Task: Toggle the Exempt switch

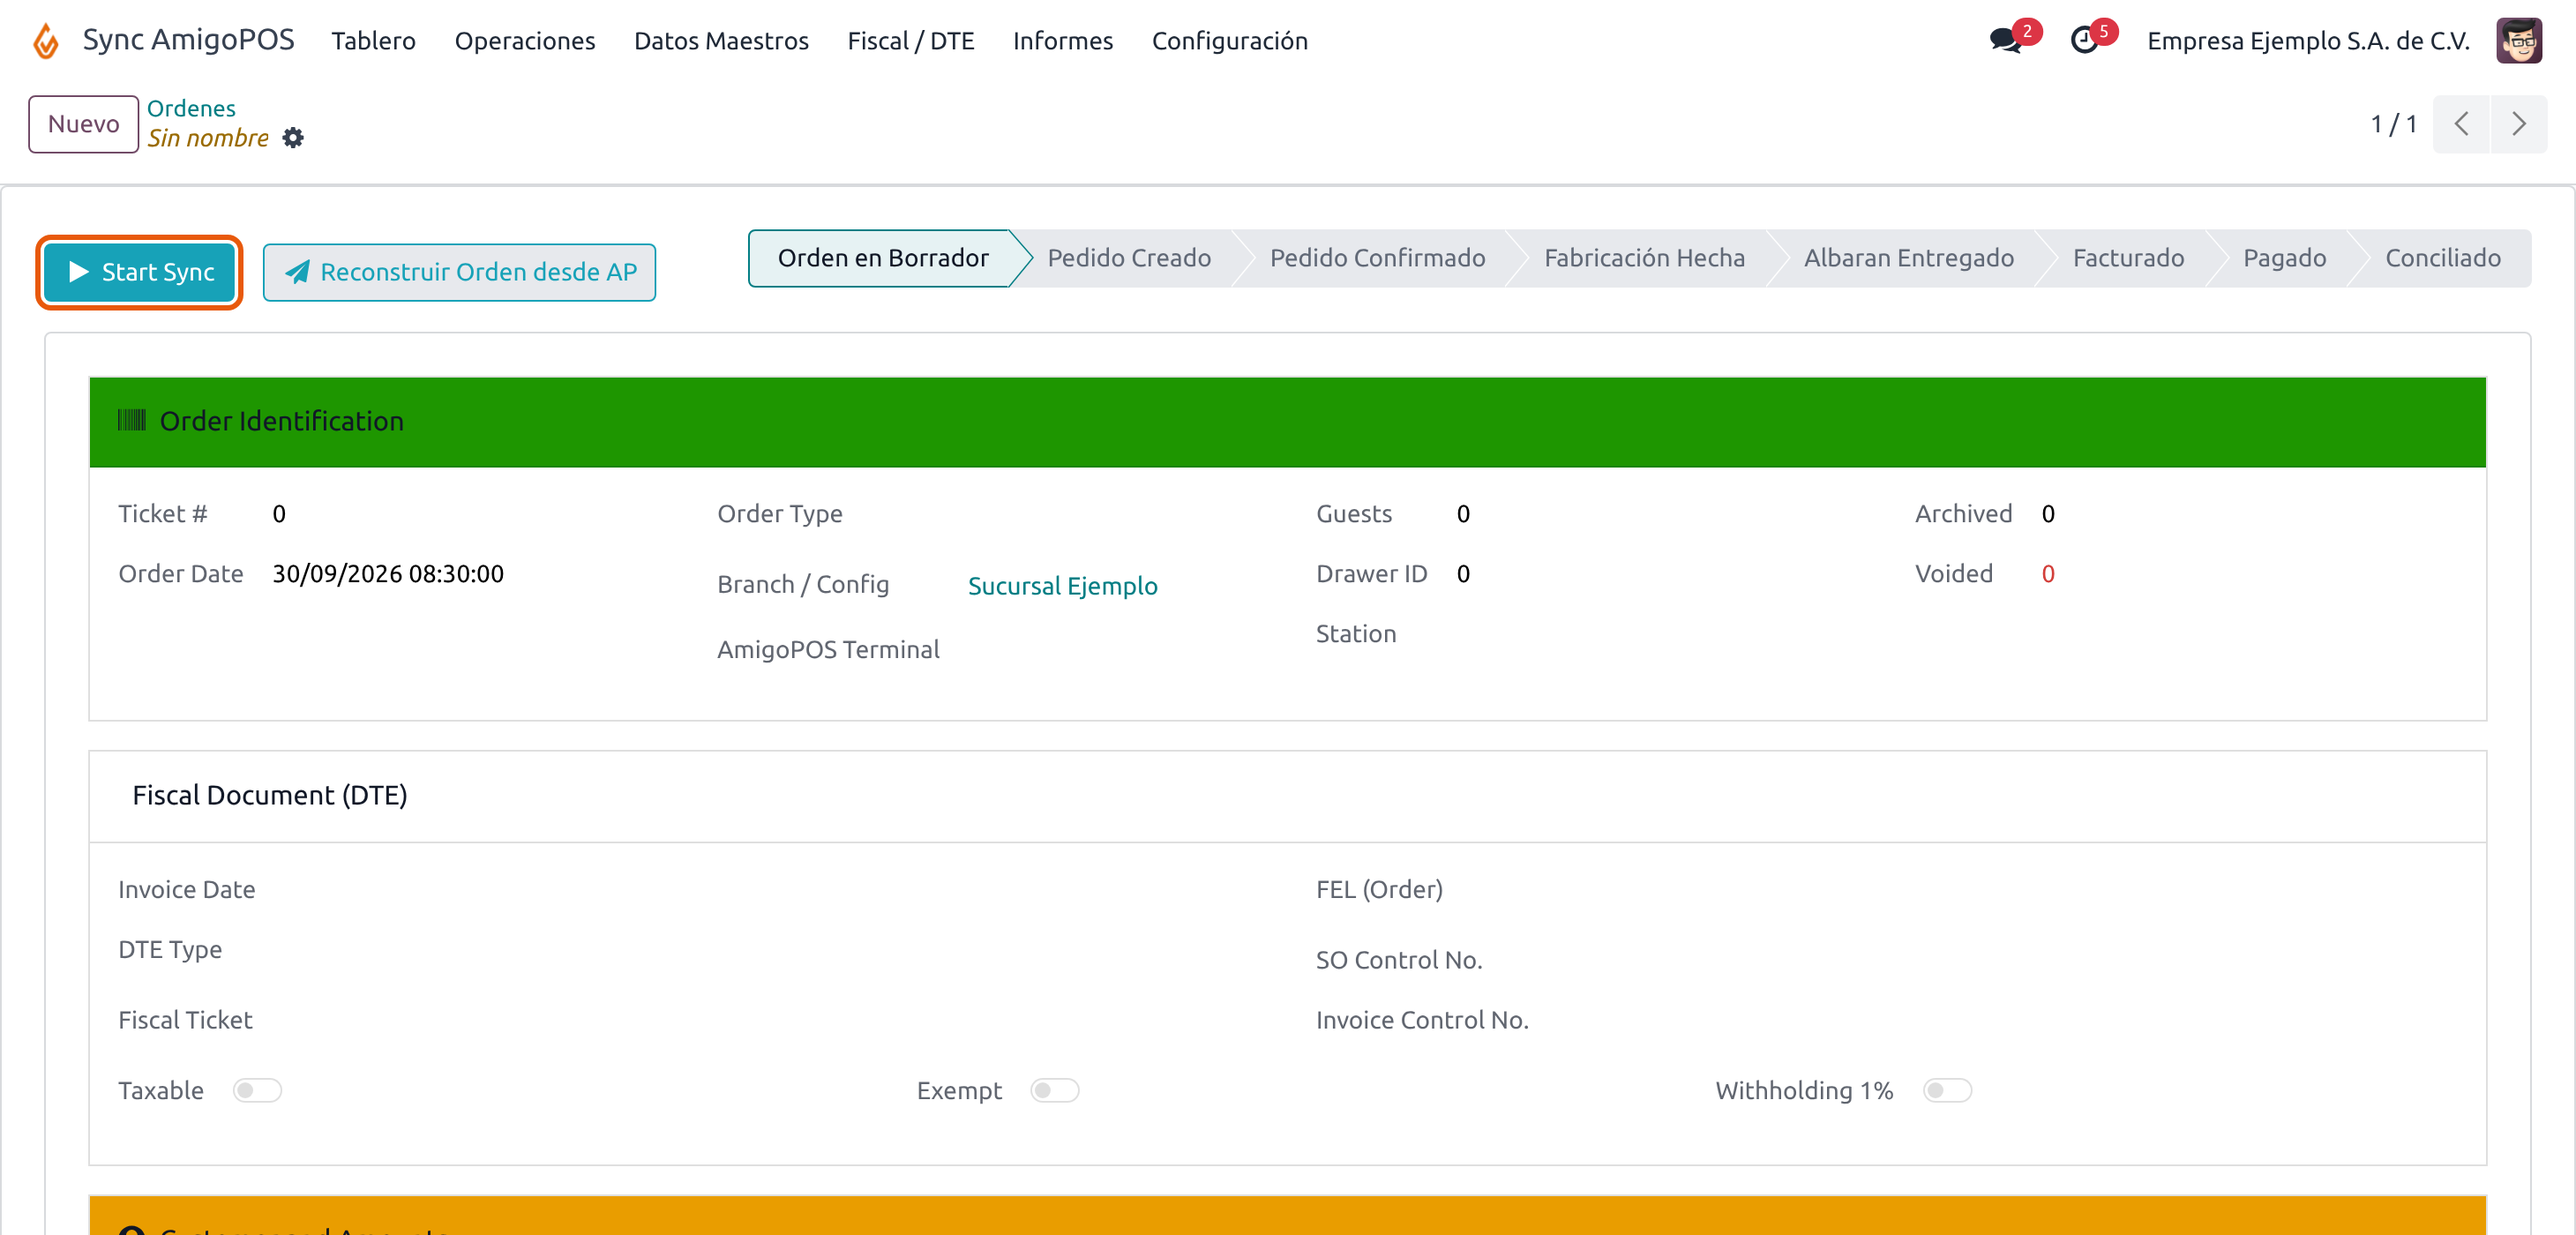Action: 1055,1090
